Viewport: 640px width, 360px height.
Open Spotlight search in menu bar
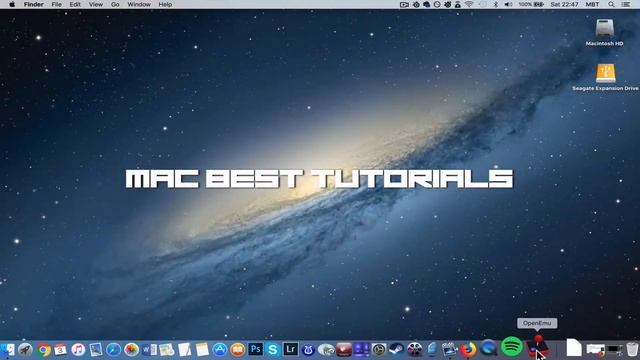pos(611,4)
